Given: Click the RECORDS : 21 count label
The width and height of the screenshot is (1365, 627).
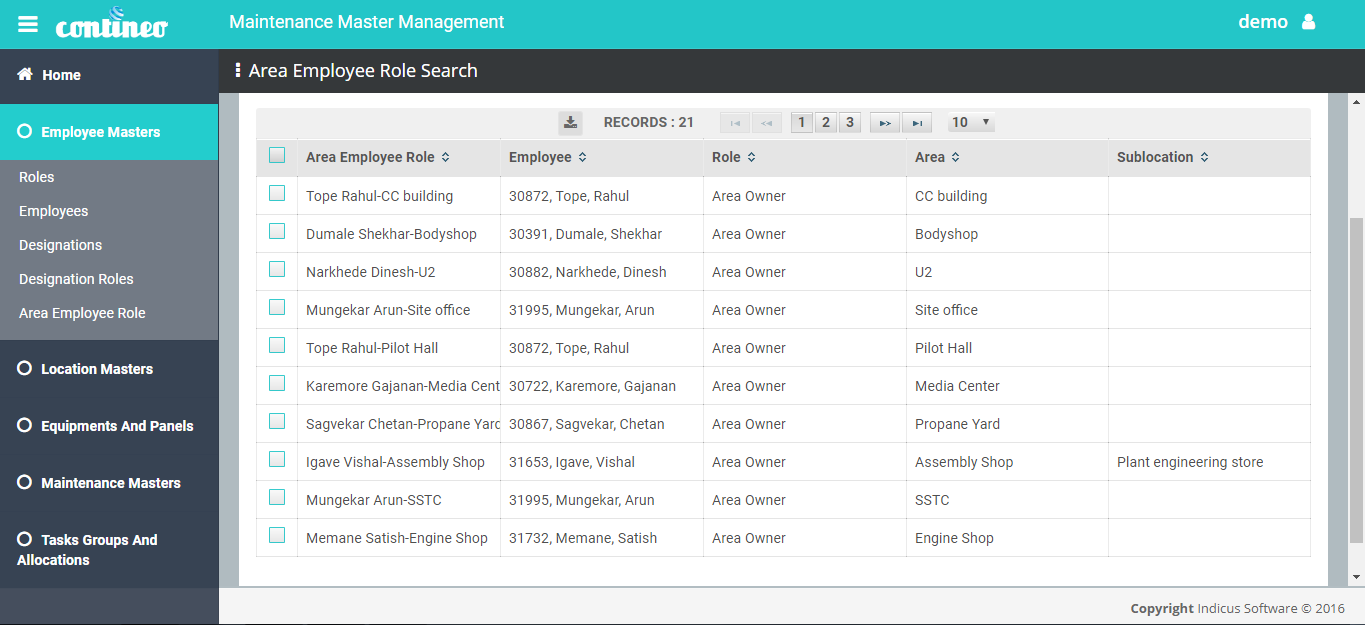Looking at the screenshot, I should [x=649, y=122].
